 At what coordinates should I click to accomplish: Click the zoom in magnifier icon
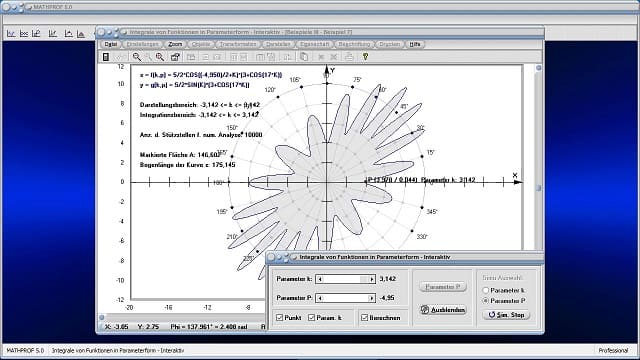pyautogui.click(x=136, y=57)
